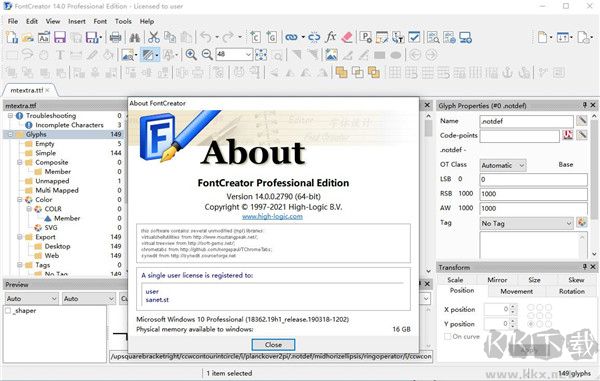The height and width of the screenshot is (381, 600).
Task: Close the mtextra.ttf tab
Action: coord(47,90)
